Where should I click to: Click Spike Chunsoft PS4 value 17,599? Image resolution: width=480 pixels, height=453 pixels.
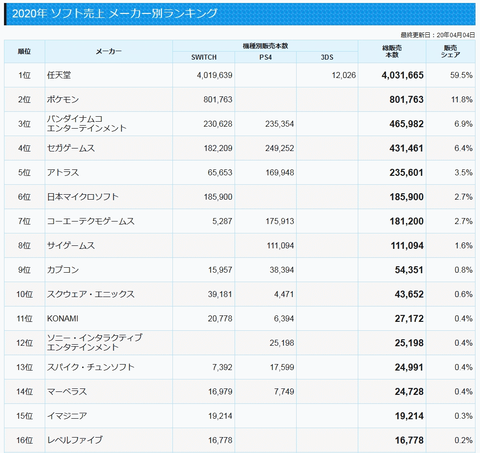tap(282, 367)
